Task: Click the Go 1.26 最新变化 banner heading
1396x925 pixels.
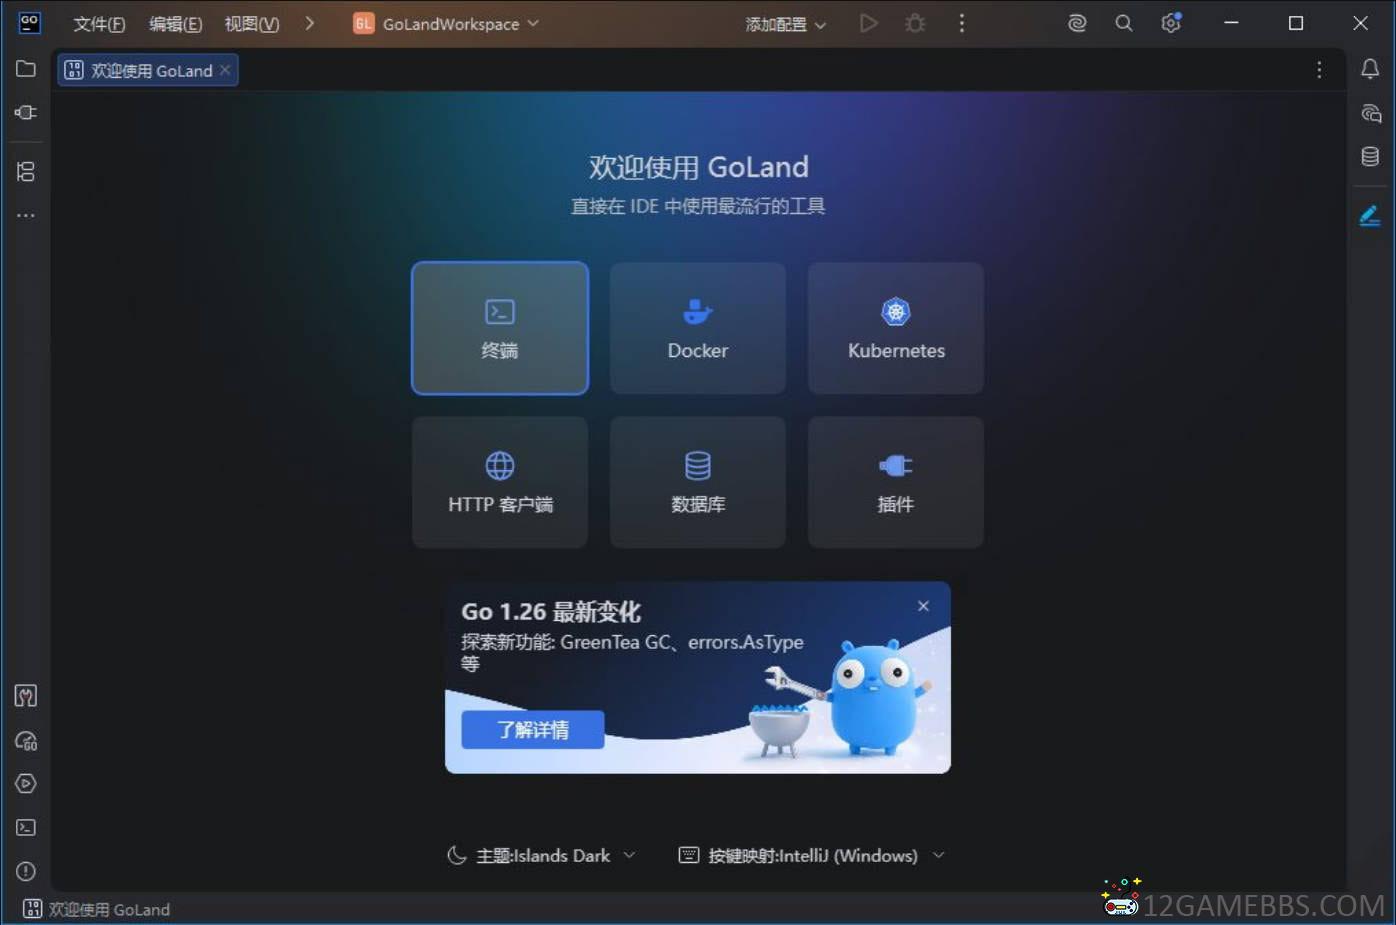Action: pos(551,612)
